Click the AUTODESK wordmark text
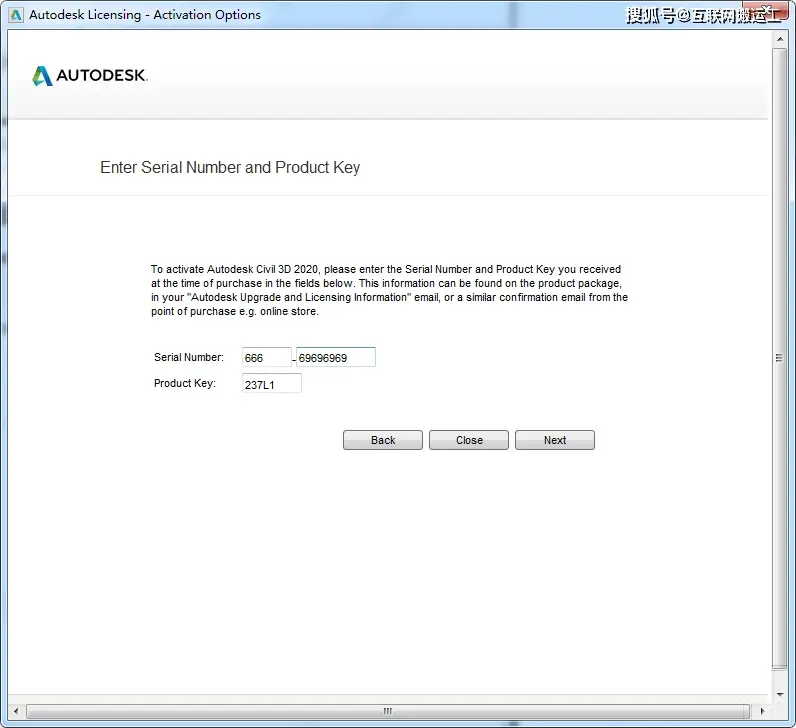 [x=102, y=76]
